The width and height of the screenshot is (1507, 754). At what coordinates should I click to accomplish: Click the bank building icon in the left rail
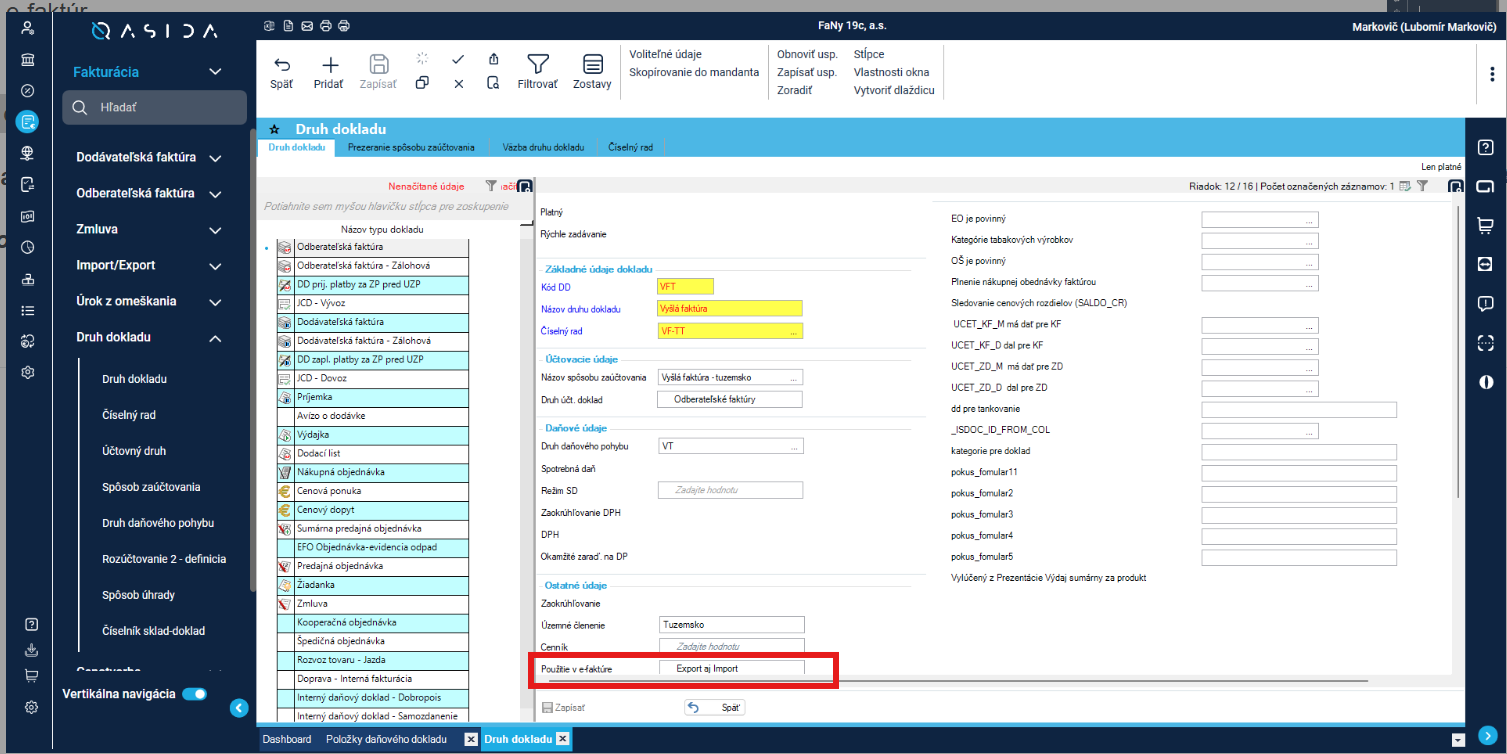(x=28, y=59)
